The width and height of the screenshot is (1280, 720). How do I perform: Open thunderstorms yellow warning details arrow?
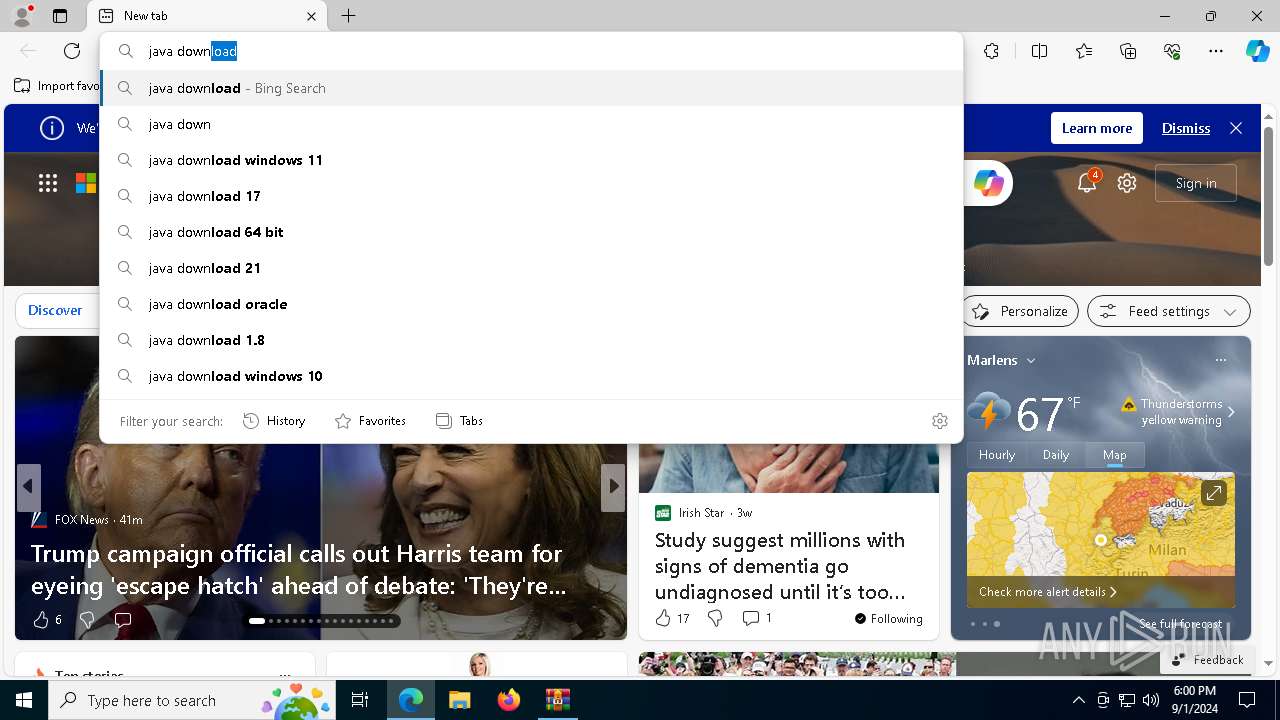click(x=1230, y=412)
